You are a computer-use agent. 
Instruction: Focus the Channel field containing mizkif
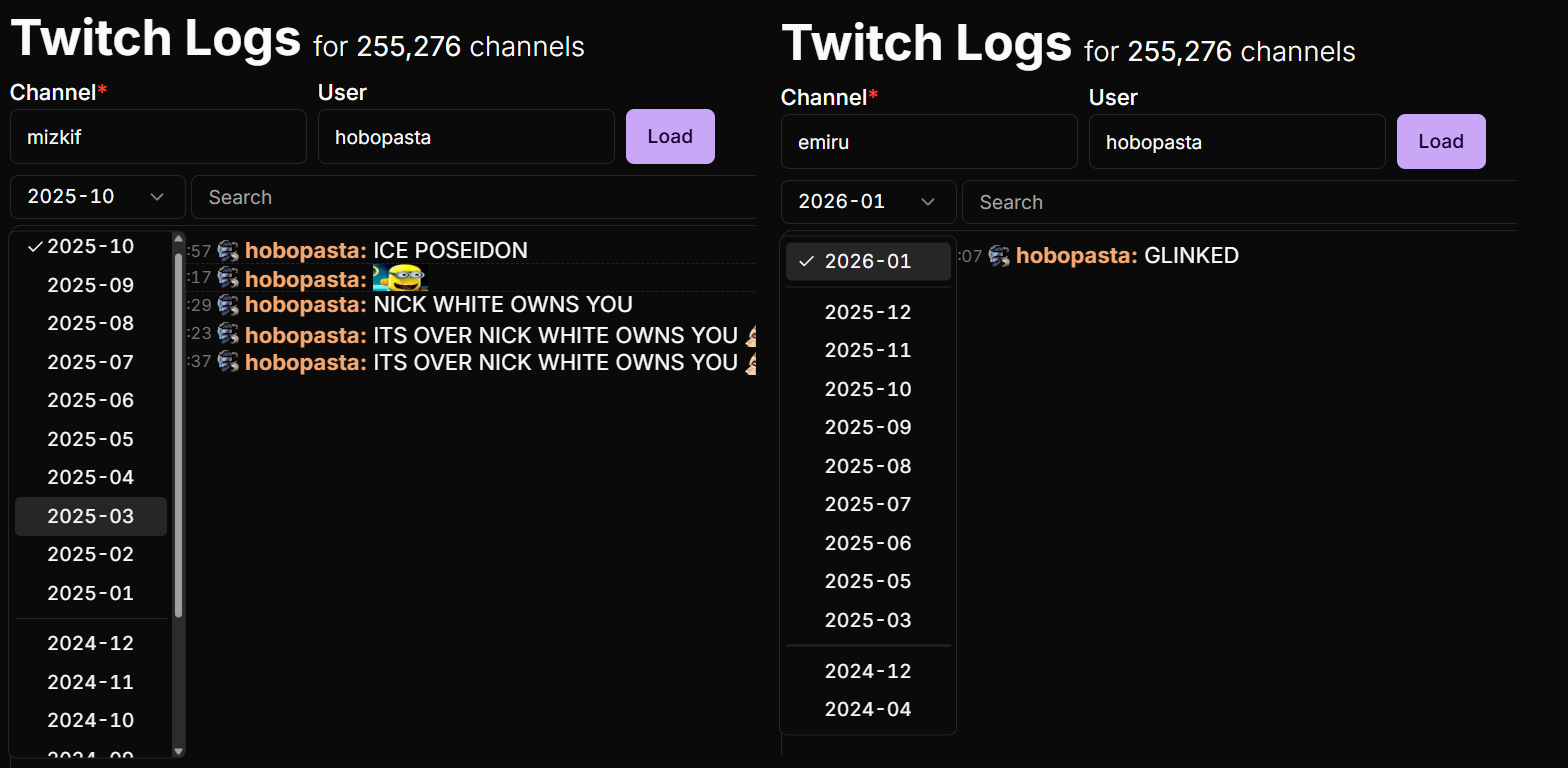point(158,136)
